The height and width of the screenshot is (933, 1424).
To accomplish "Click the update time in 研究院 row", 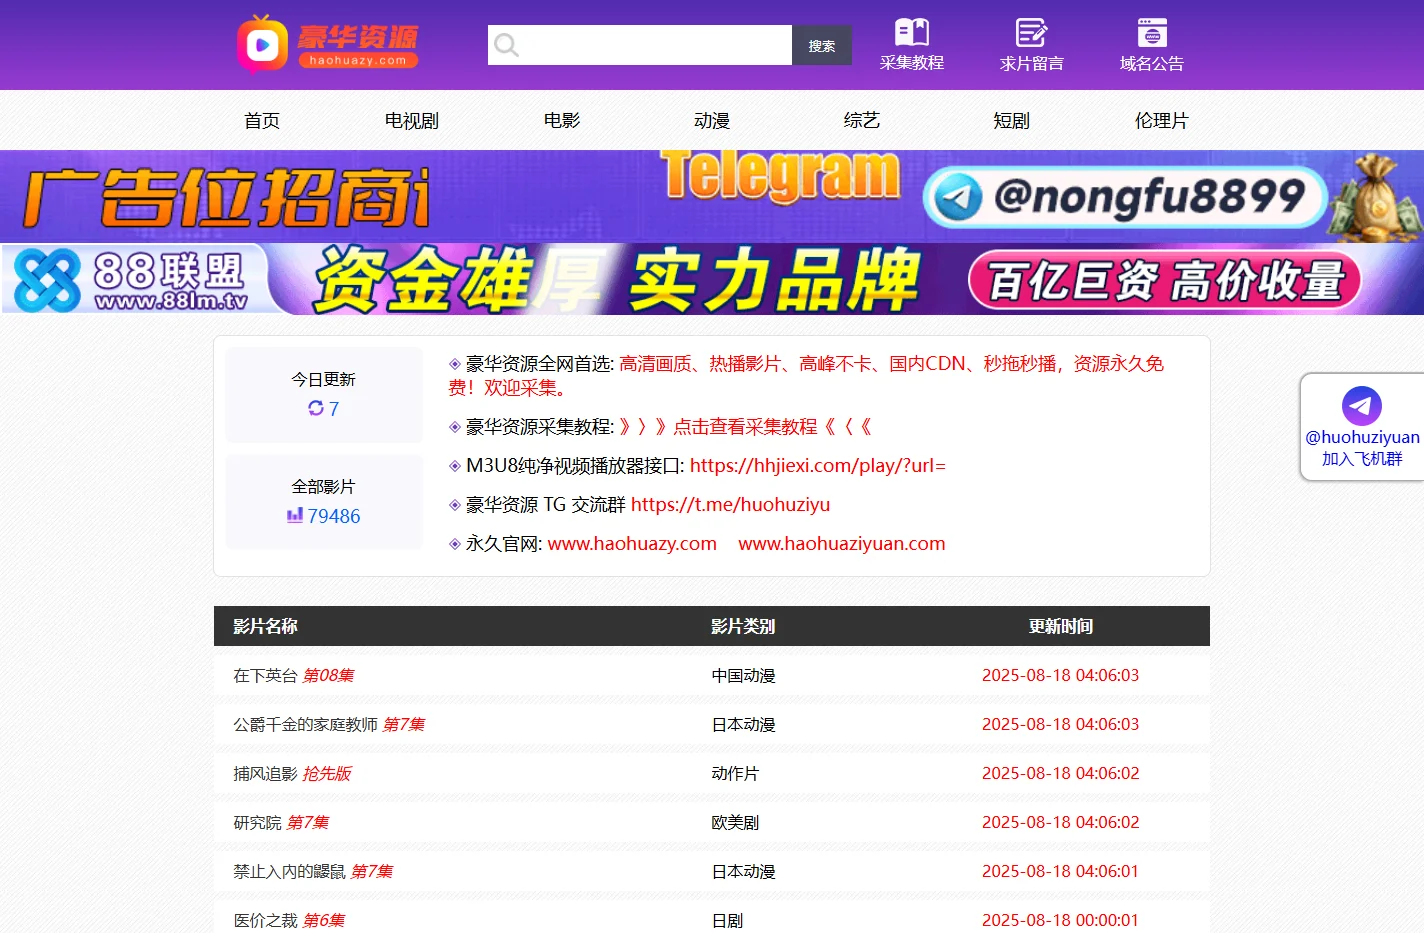I will click(1060, 822).
